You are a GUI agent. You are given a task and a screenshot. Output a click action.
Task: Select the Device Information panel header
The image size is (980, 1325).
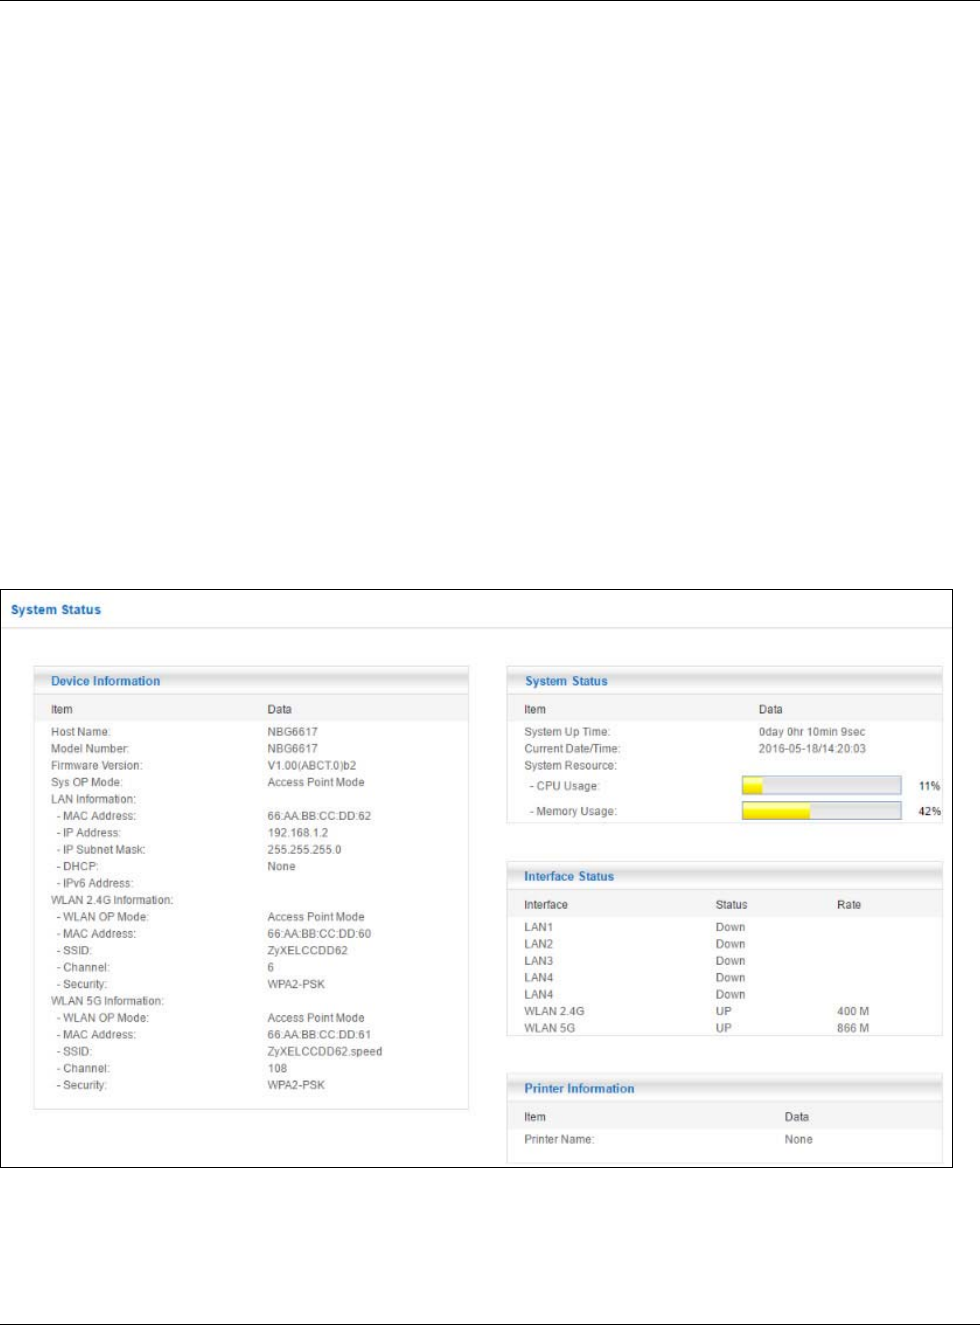pyautogui.click(x=251, y=681)
